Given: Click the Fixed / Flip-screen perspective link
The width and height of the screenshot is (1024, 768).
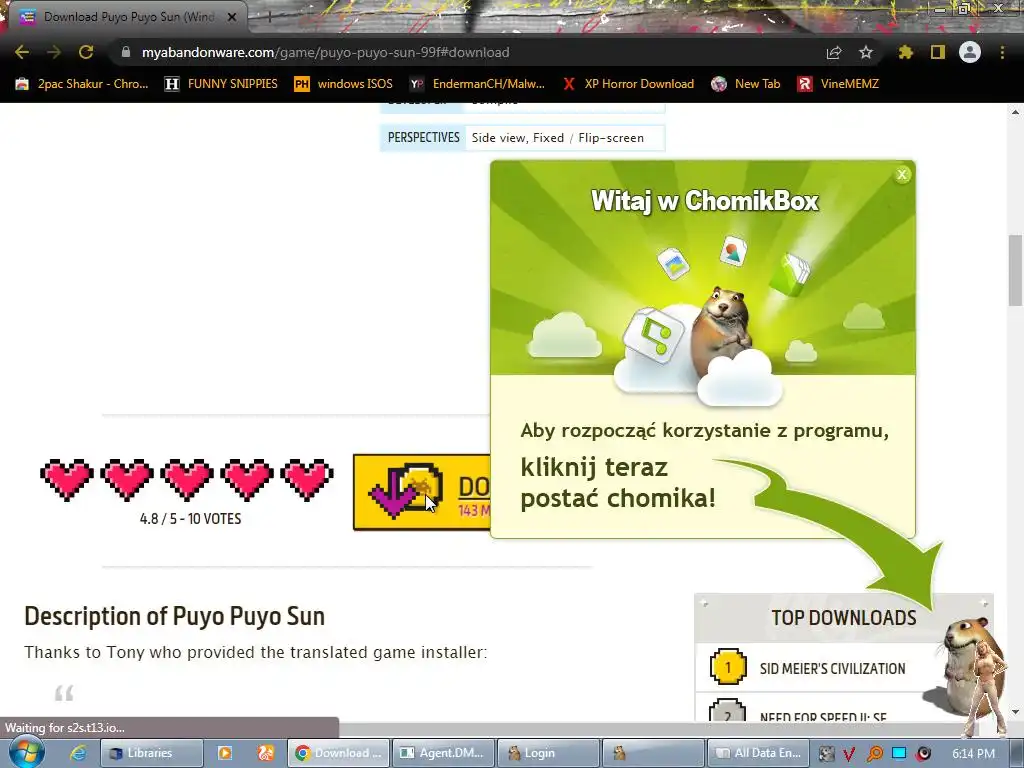Looking at the screenshot, I should click(588, 138).
